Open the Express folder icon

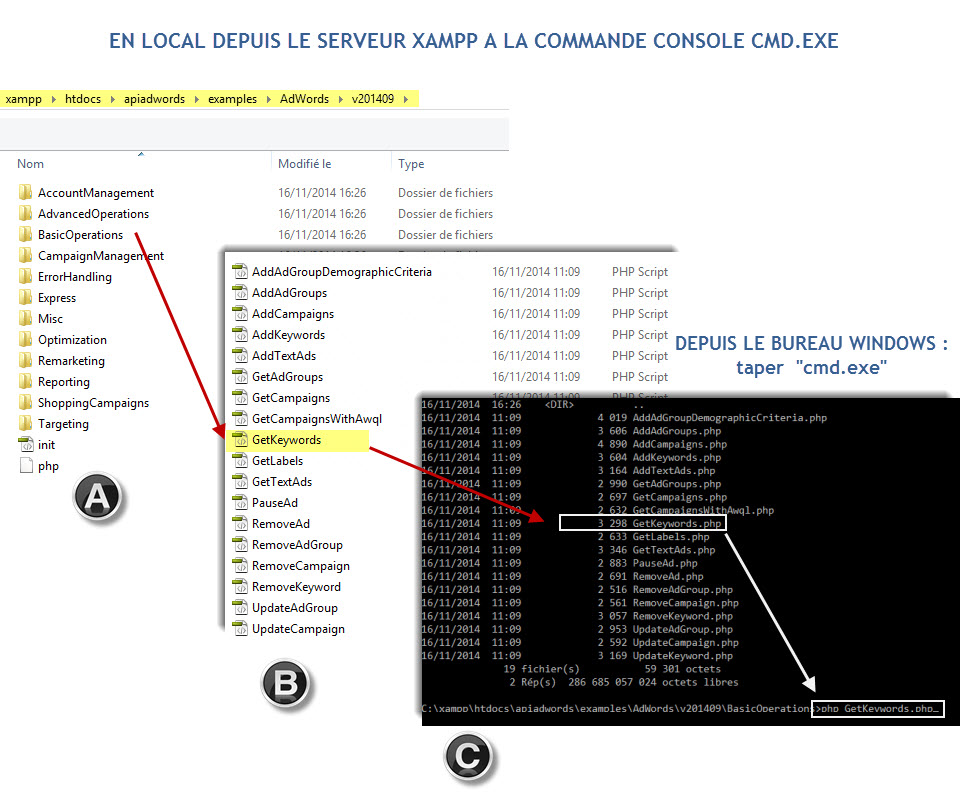click(25, 297)
